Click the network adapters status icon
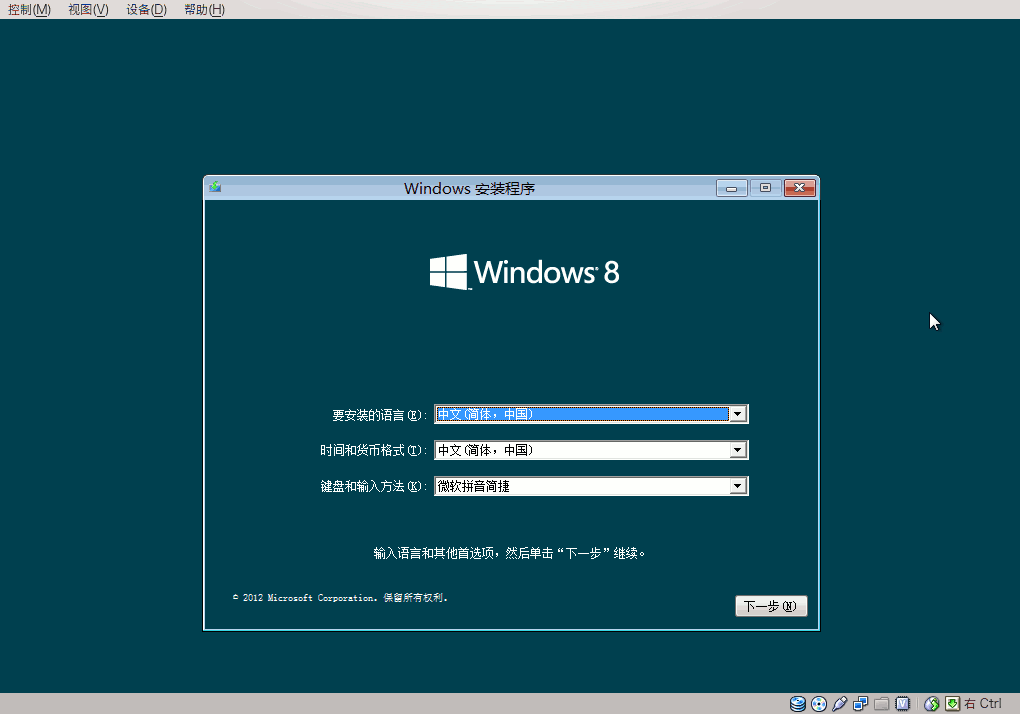This screenshot has width=1020, height=714. click(x=860, y=704)
